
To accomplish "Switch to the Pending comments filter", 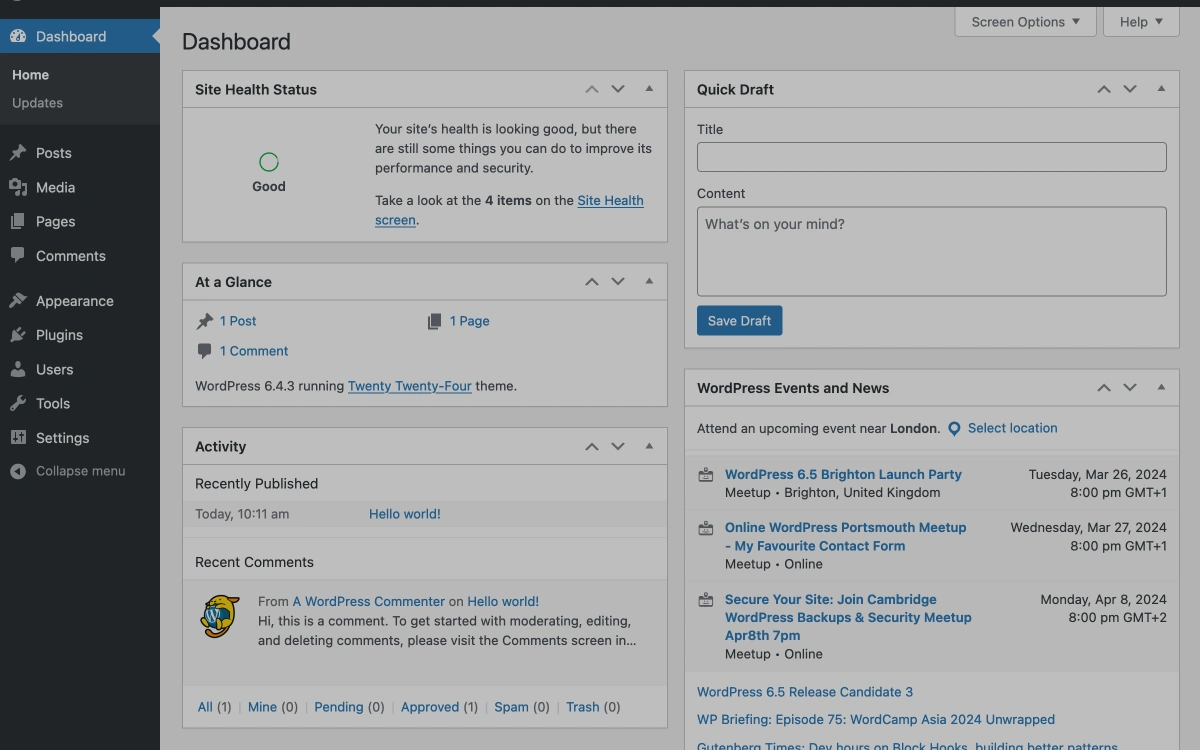I will pos(339,707).
